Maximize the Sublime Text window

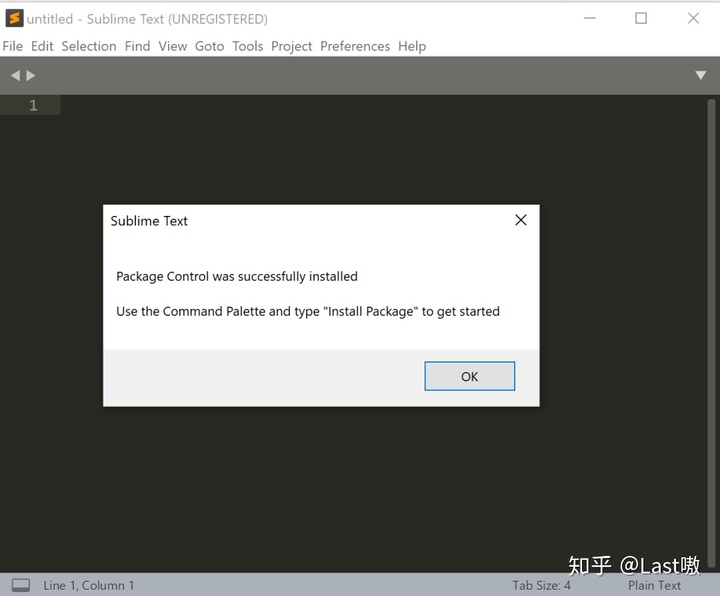pos(641,18)
